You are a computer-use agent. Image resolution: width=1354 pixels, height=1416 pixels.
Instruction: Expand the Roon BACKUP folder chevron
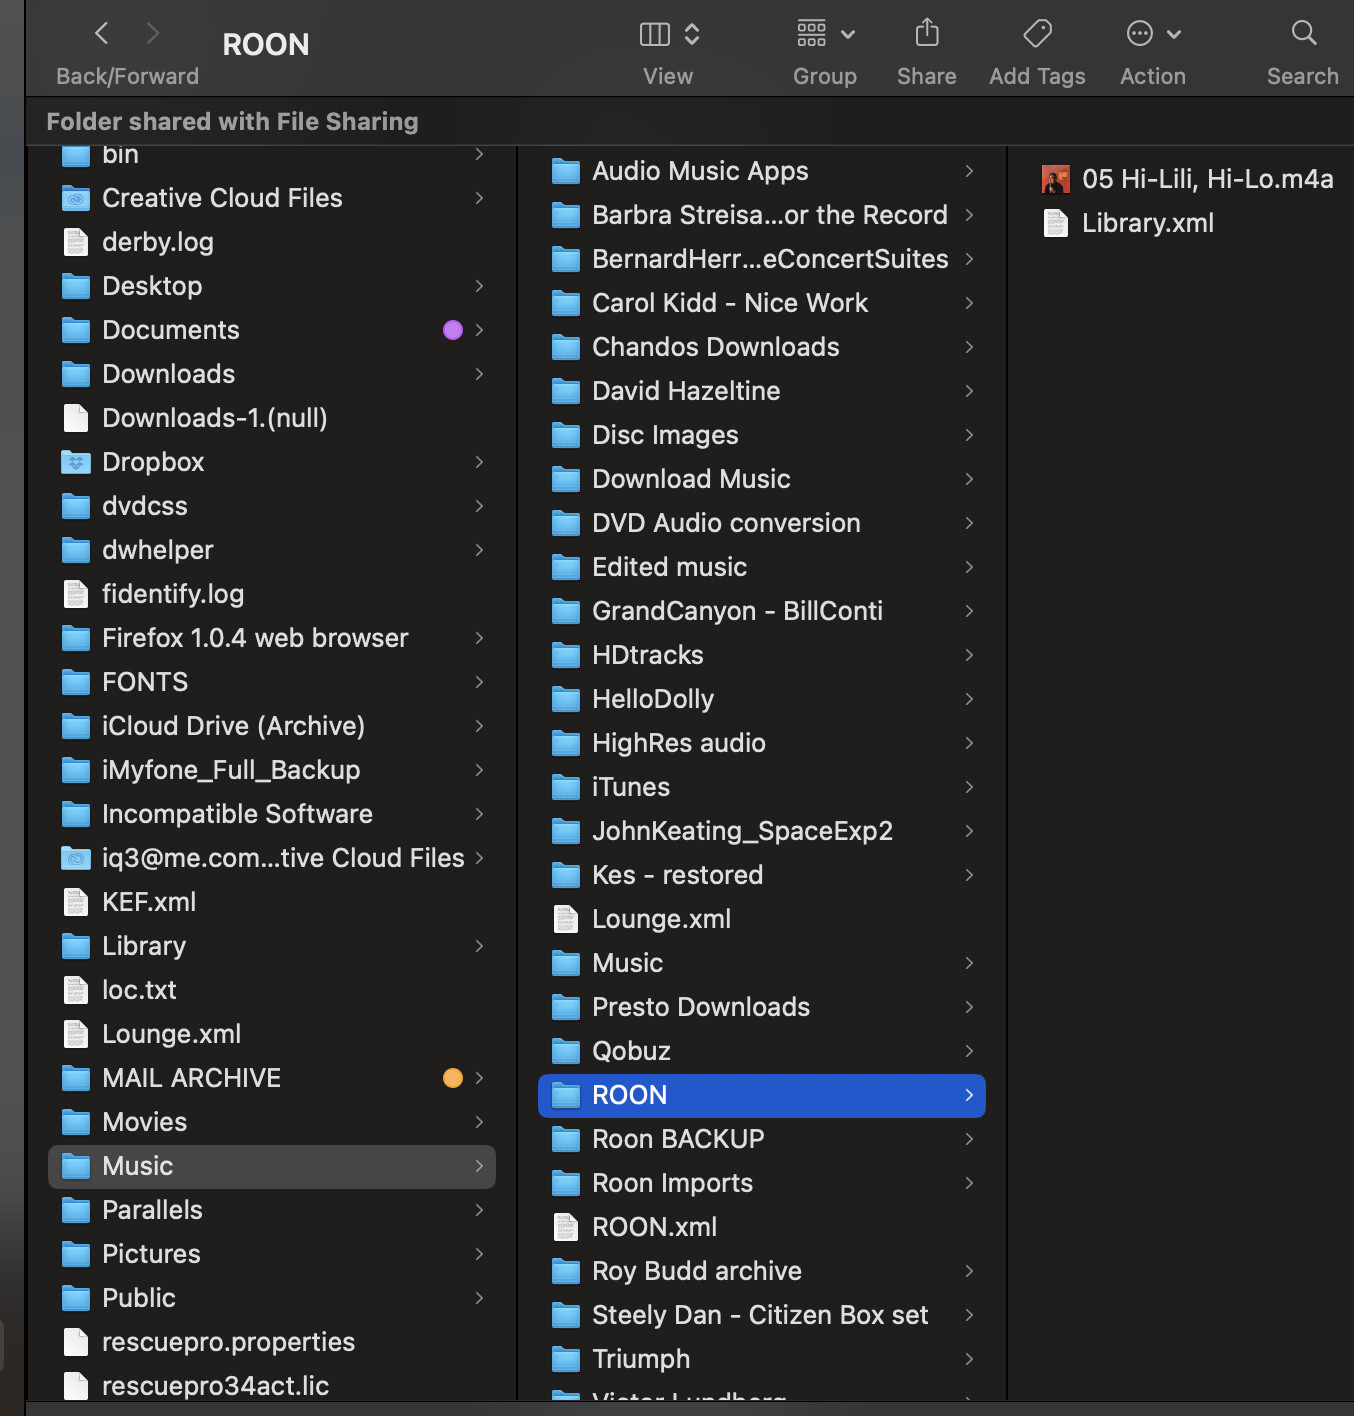click(969, 1139)
